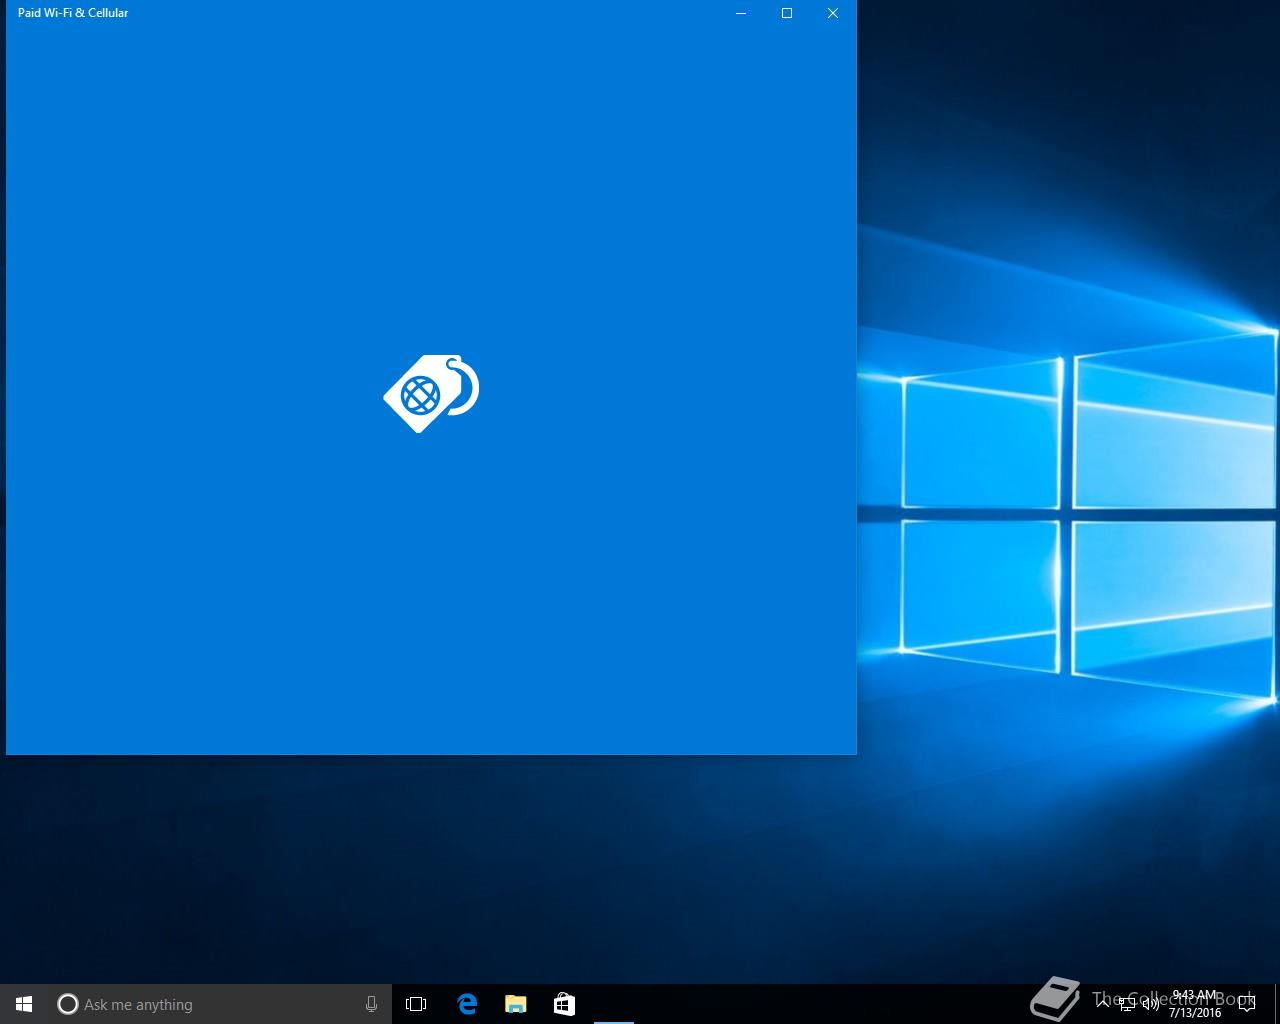
Task: Focus the "Ask me anything" search box
Action: (x=220, y=1004)
